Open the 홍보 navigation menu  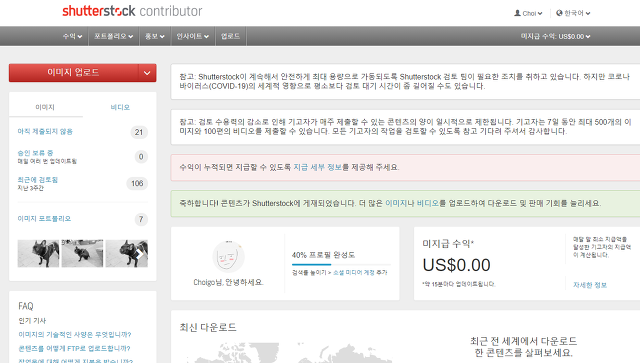click(x=155, y=36)
